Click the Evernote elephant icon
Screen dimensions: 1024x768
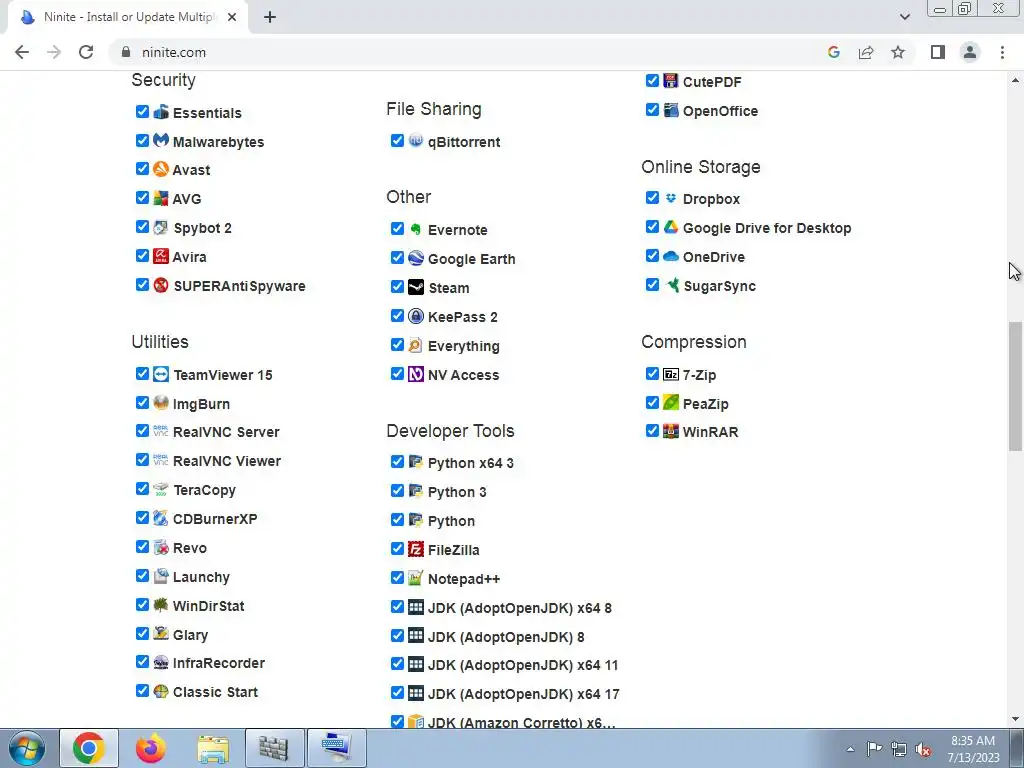416,229
